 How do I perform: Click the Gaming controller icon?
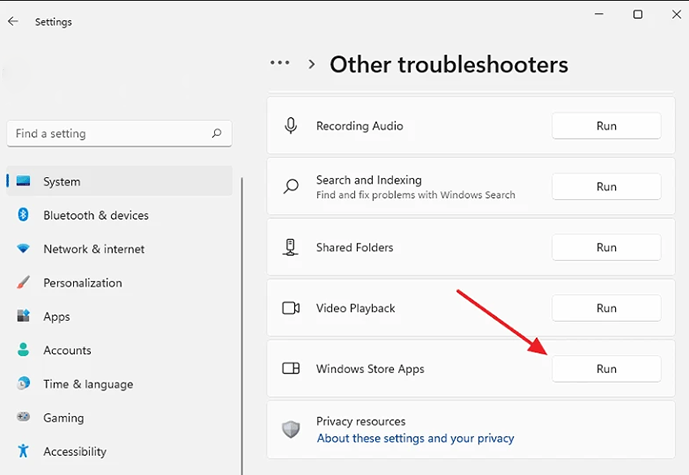click(x=23, y=417)
